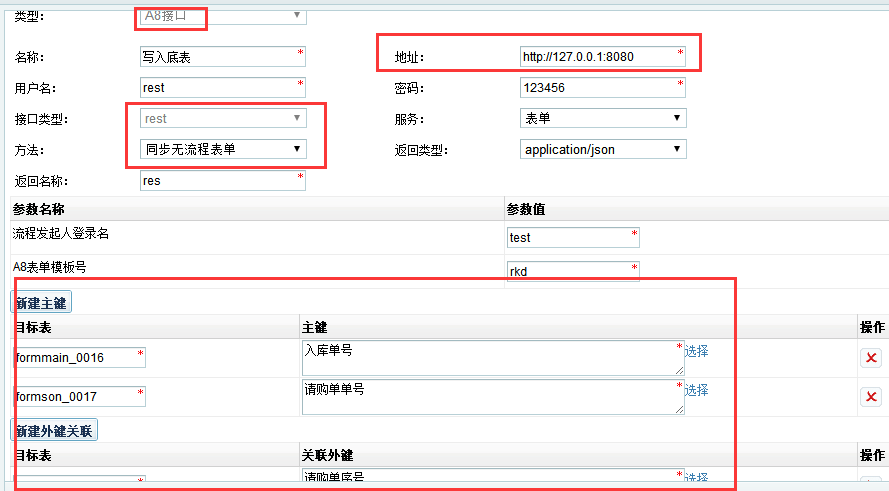
Task: Click 选择 link beside 请购单单号
Action: [x=697, y=390]
